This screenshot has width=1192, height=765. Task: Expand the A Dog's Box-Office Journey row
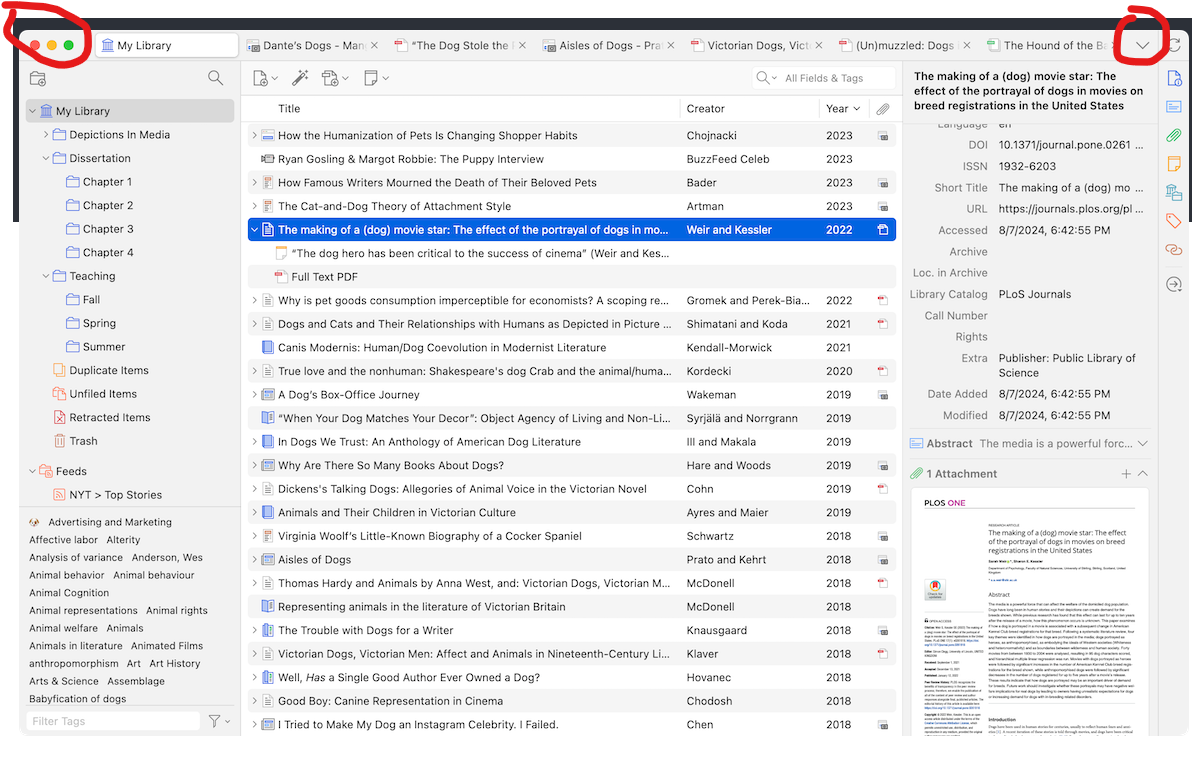(x=255, y=395)
